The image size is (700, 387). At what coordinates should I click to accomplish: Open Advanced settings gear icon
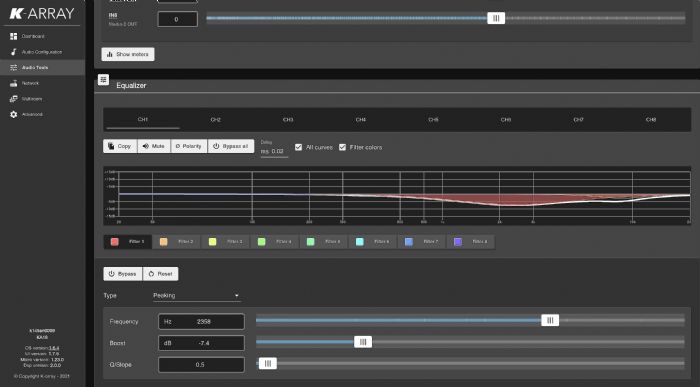tap(13, 114)
